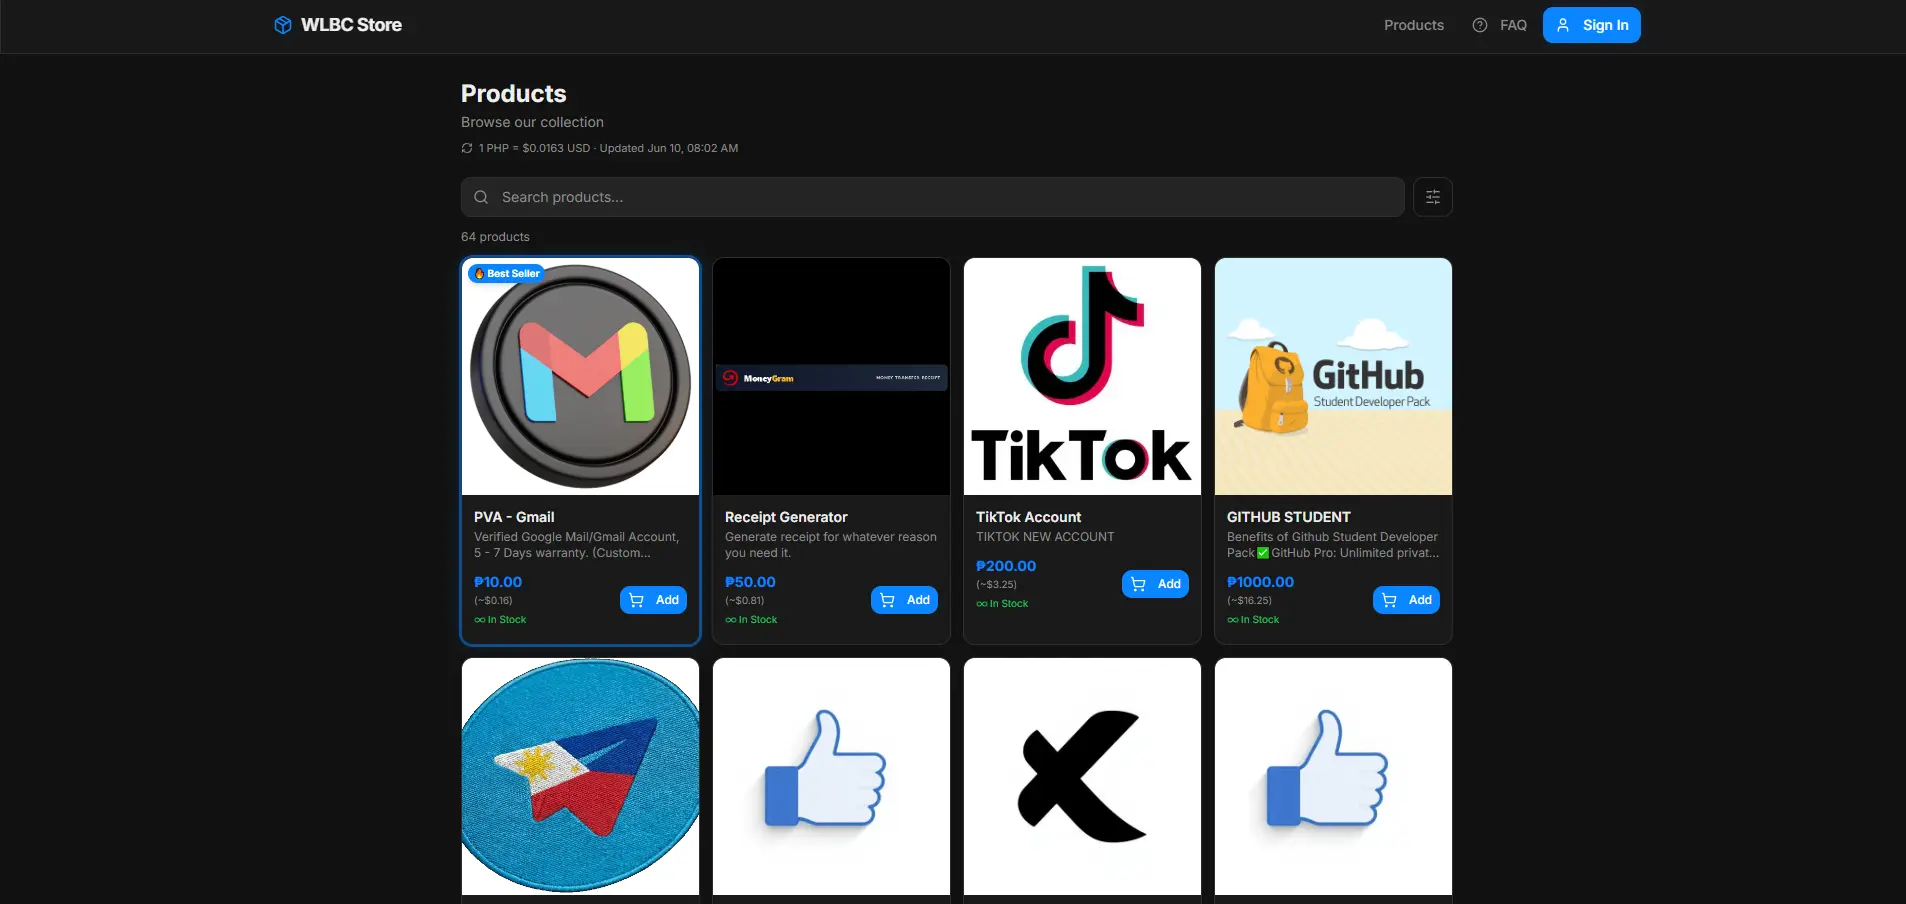
Task: Click the ₱200.00 price
Action: [1006, 566]
